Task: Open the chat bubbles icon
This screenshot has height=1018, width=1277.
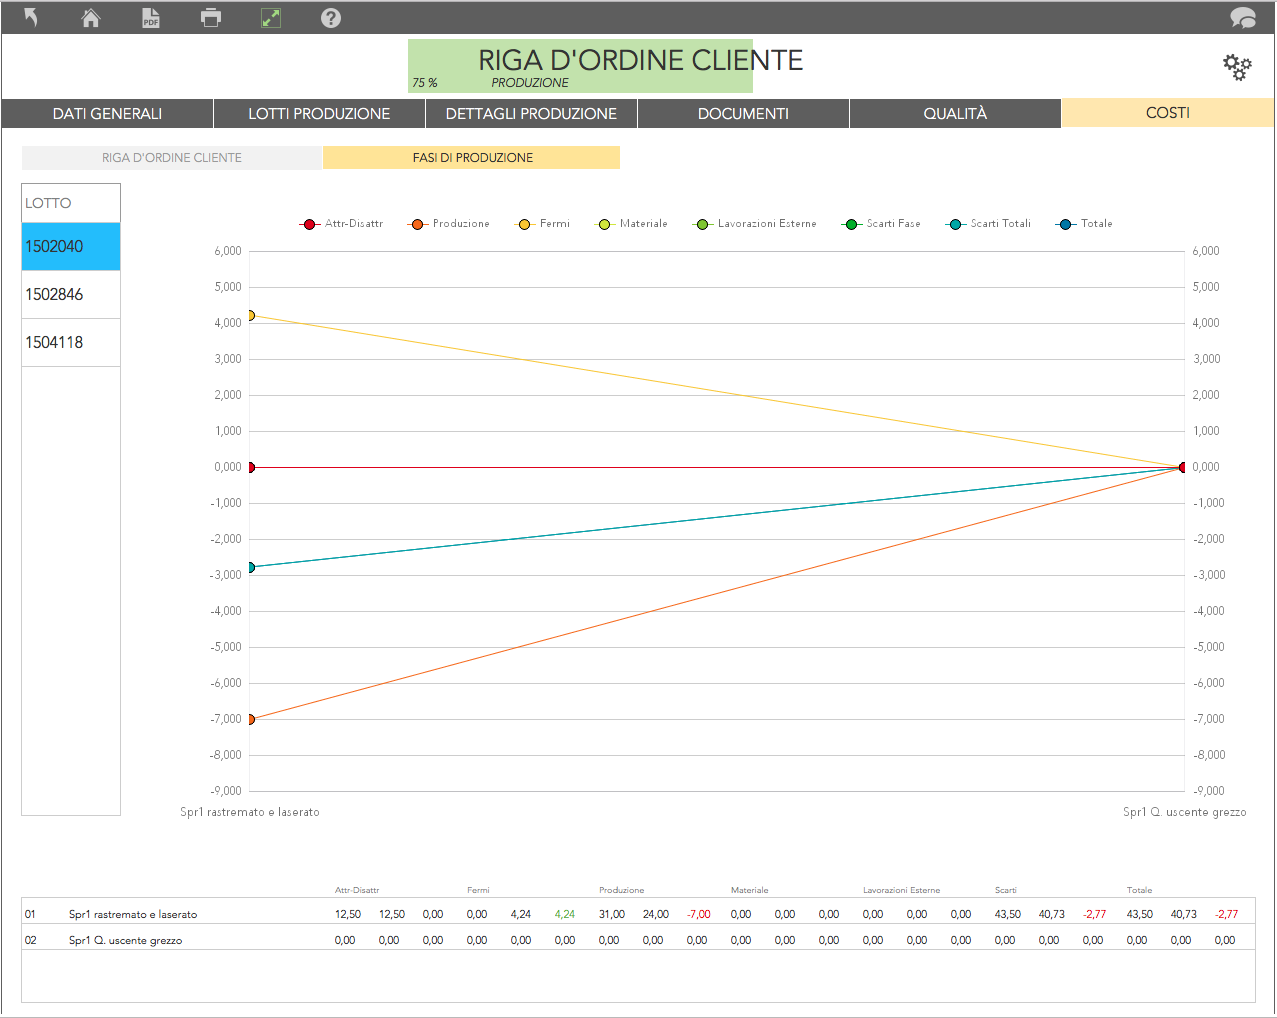Action: pyautogui.click(x=1242, y=18)
